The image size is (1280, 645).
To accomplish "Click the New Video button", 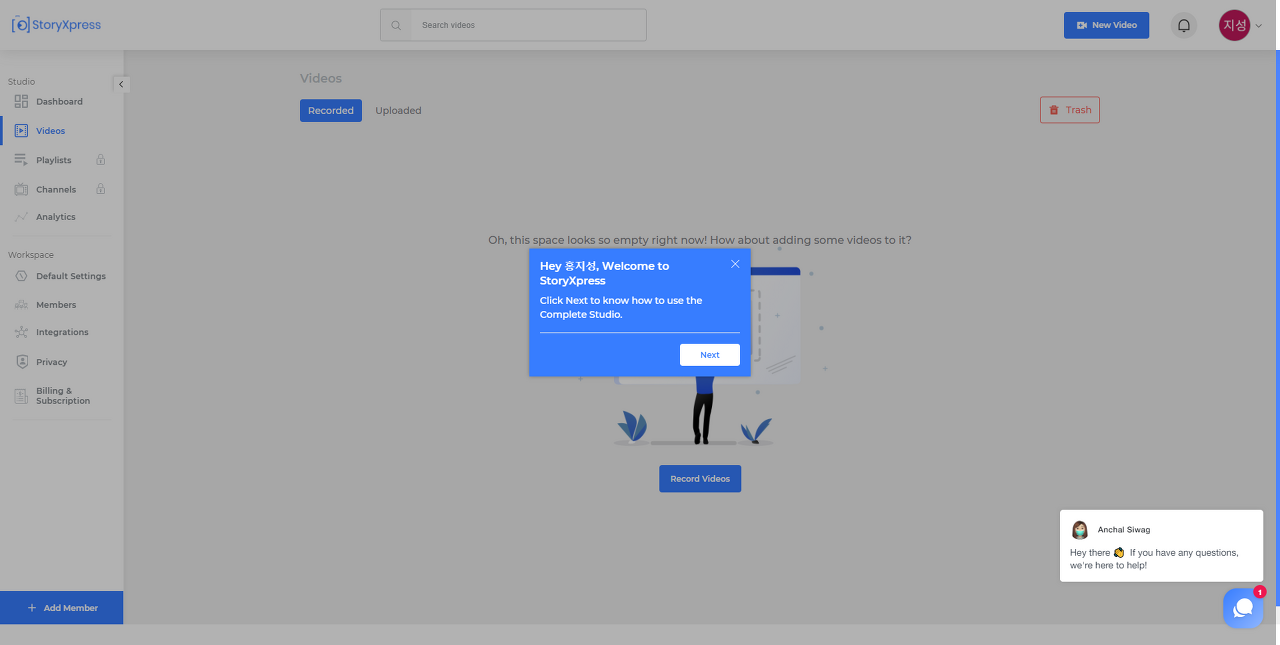I will coord(1106,25).
